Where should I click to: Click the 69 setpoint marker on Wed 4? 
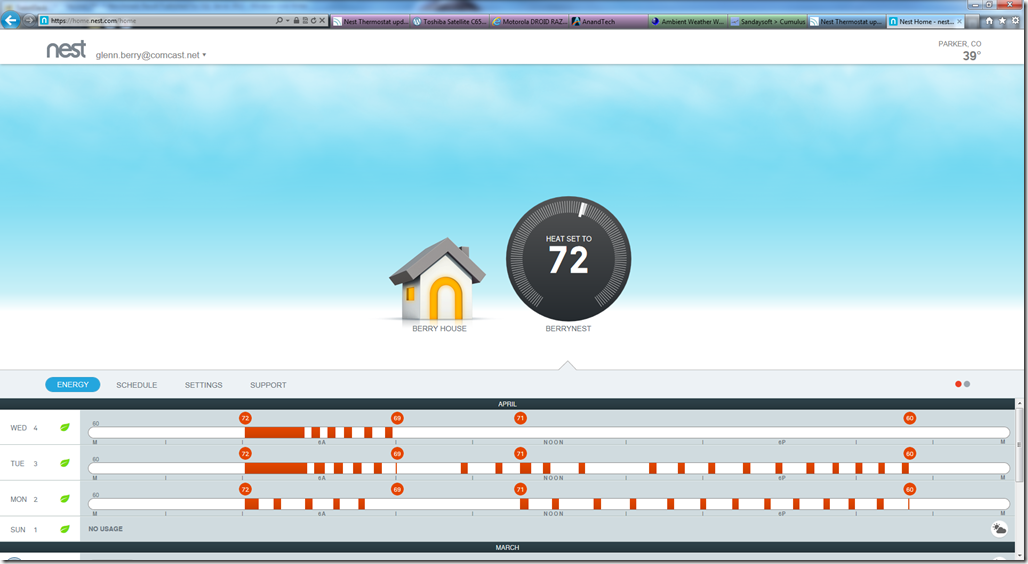pos(397,418)
